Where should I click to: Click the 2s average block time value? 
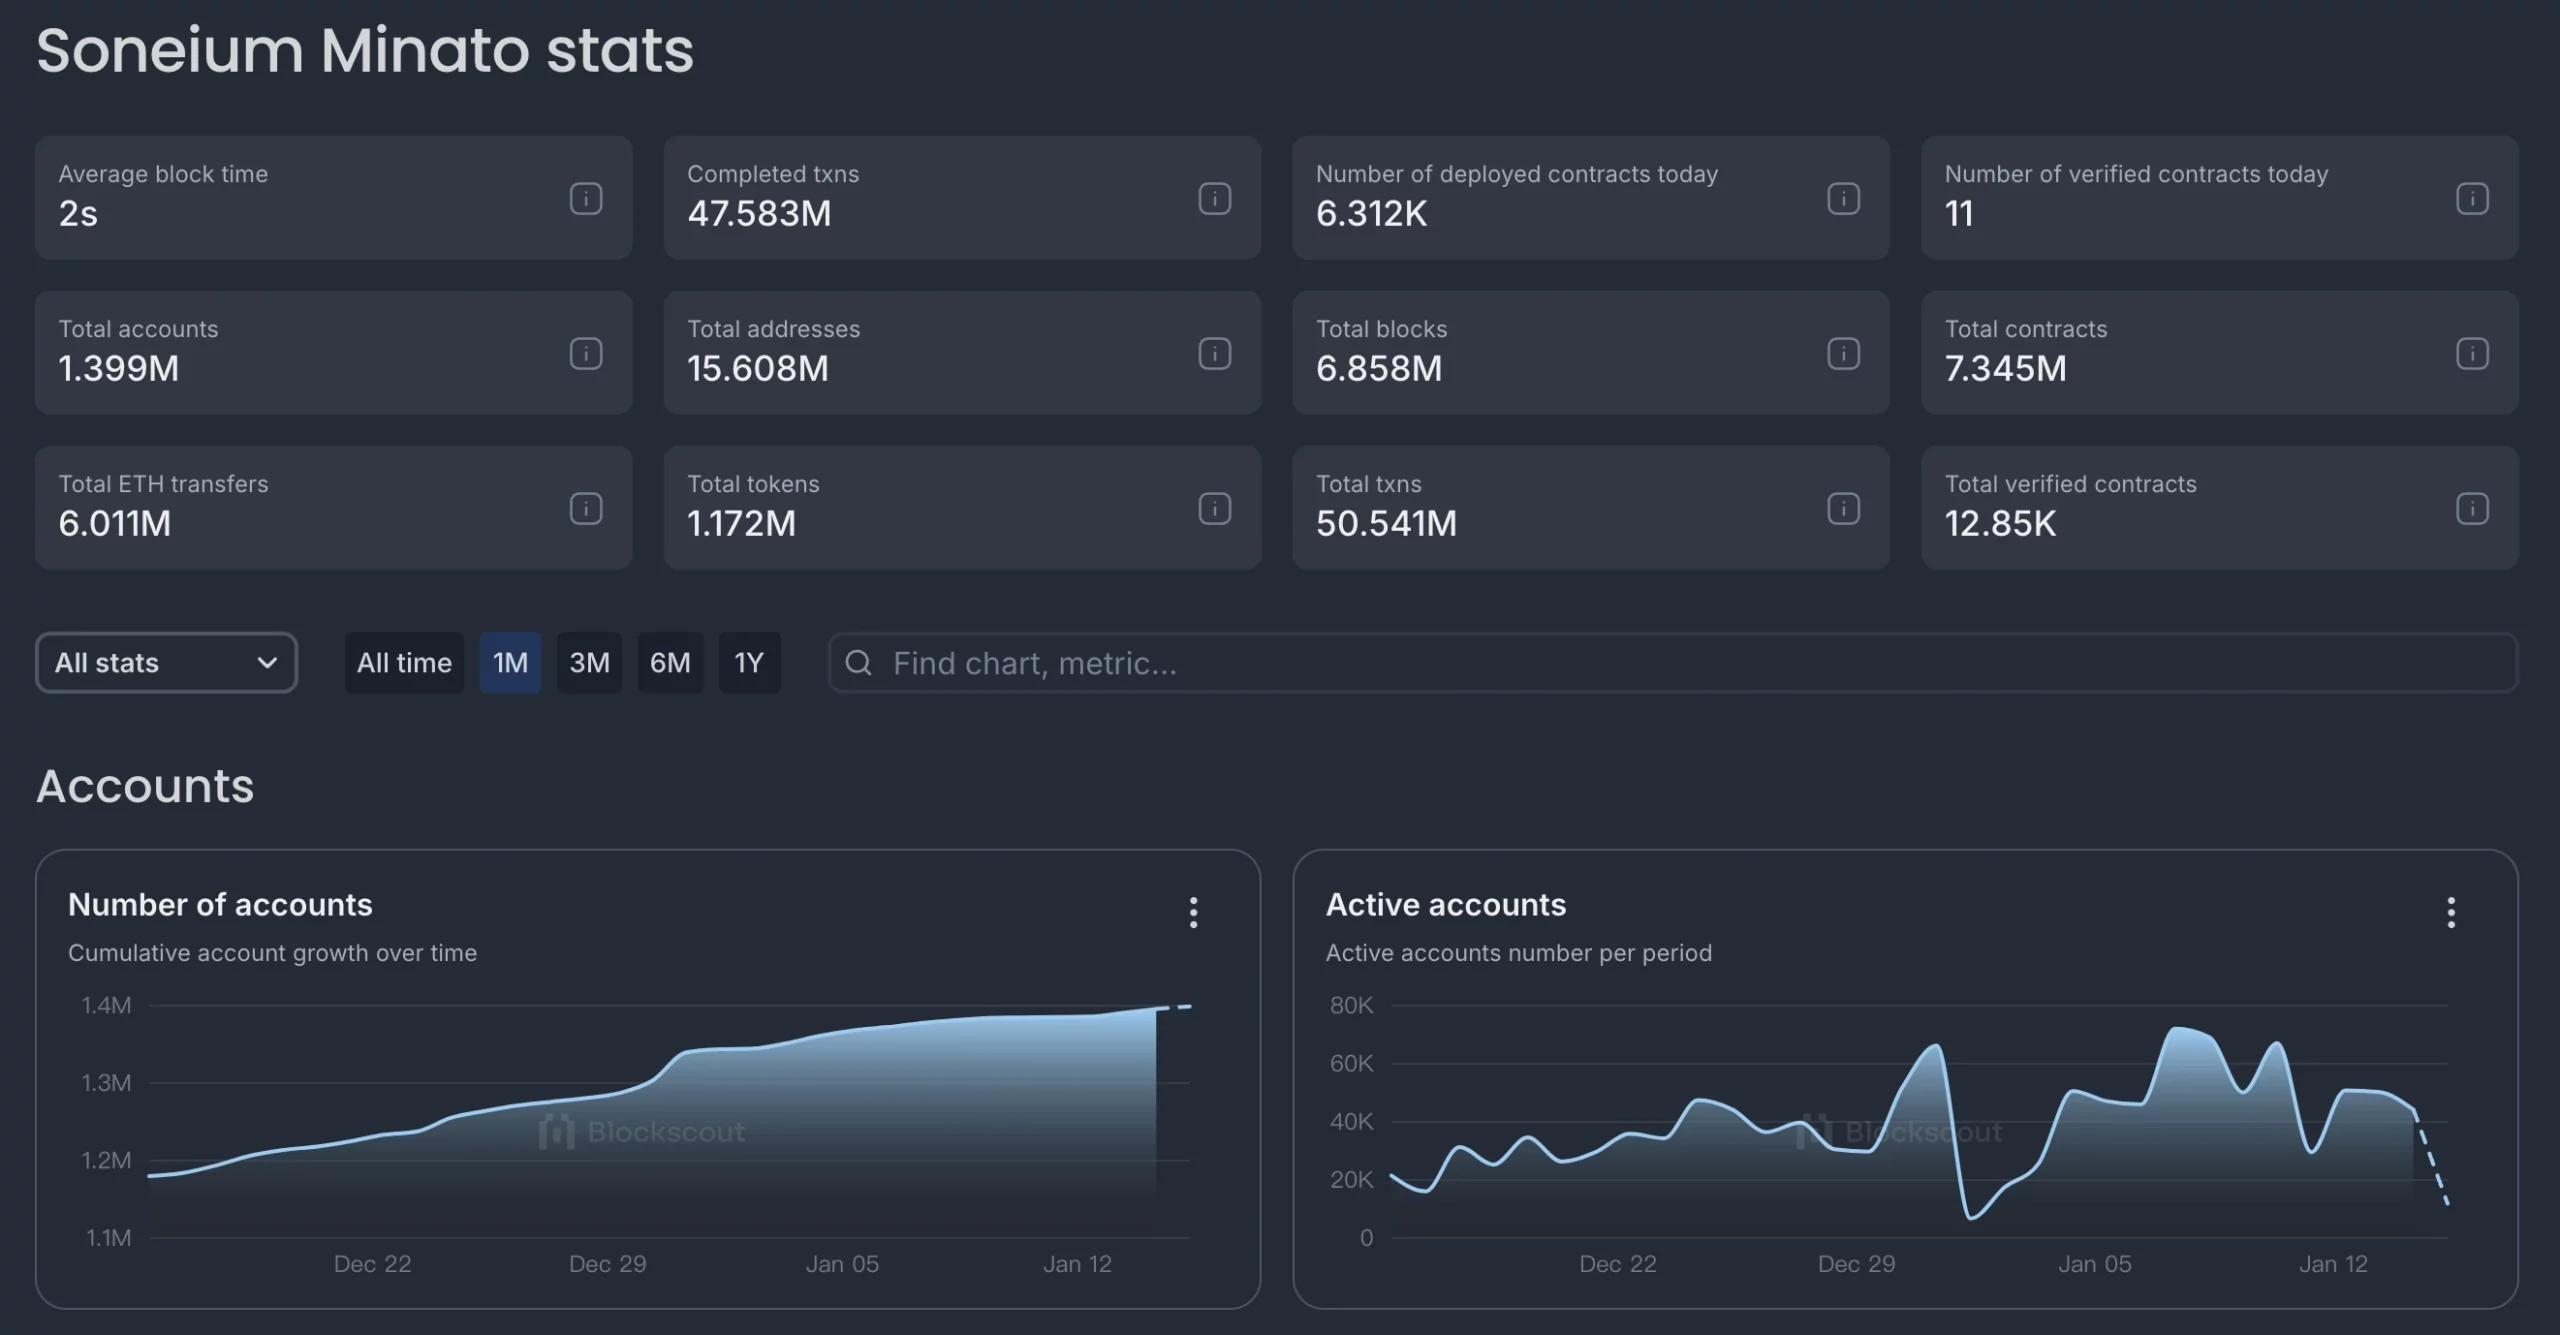tap(78, 214)
